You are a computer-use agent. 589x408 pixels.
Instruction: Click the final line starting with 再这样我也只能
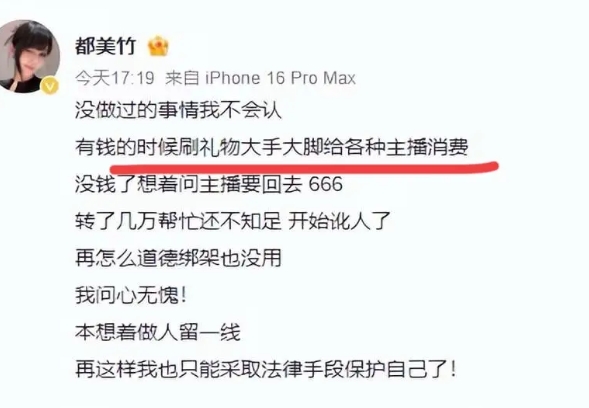tap(266, 369)
